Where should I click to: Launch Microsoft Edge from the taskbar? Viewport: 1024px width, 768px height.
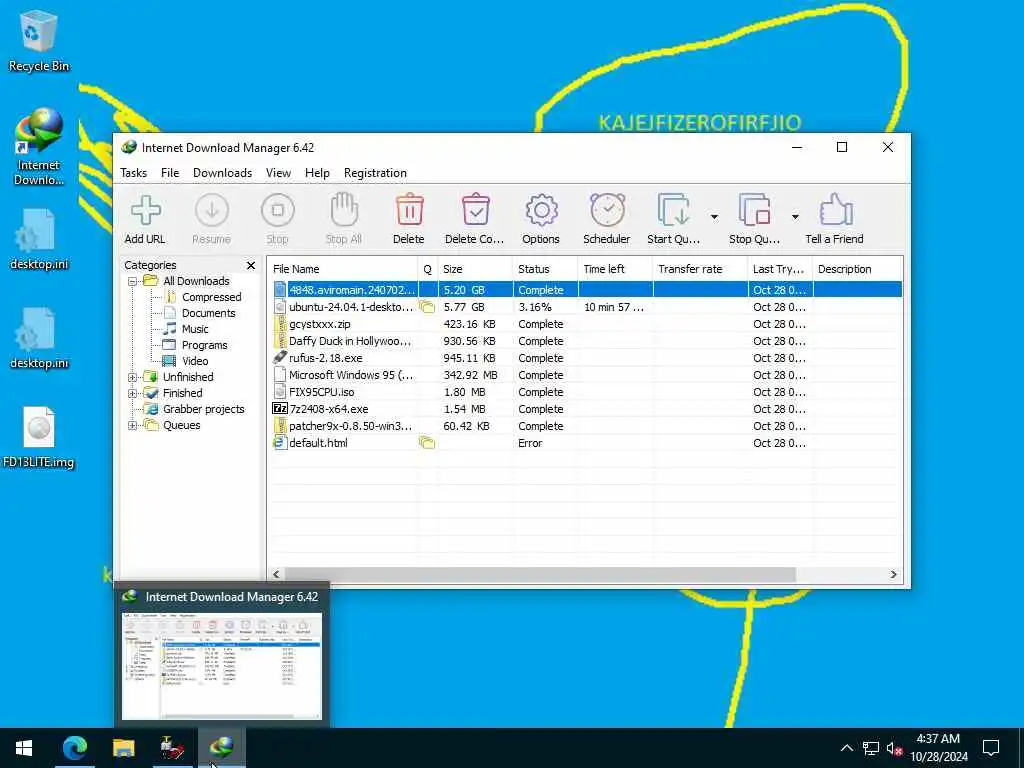click(x=74, y=748)
